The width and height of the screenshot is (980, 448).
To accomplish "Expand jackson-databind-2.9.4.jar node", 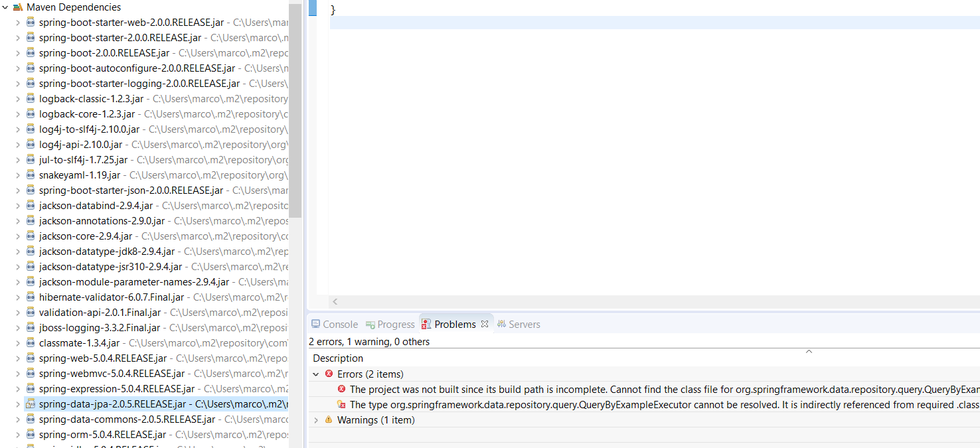I will coord(18,206).
